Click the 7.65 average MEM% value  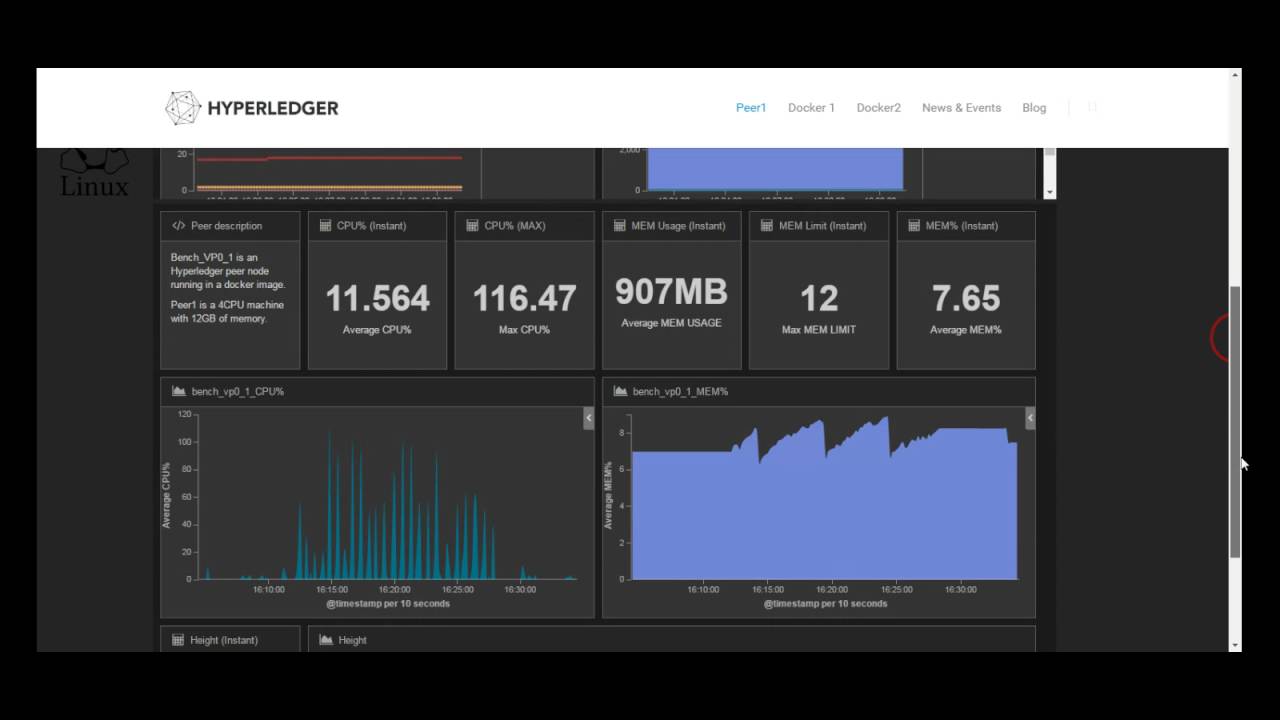tap(965, 298)
